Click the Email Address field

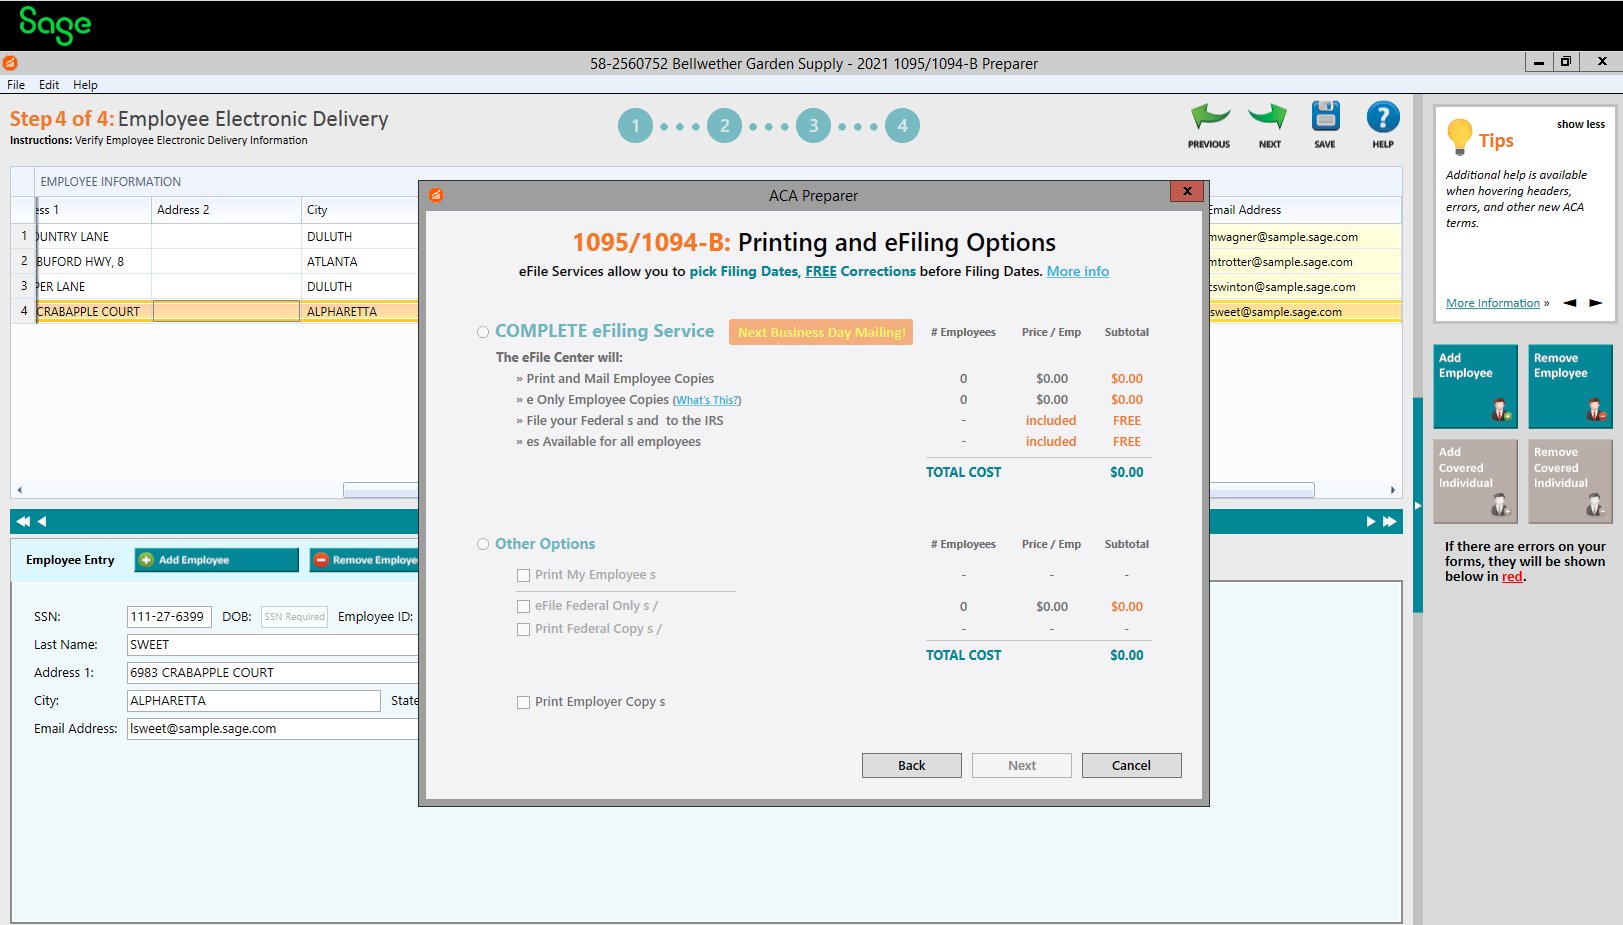[272, 729]
